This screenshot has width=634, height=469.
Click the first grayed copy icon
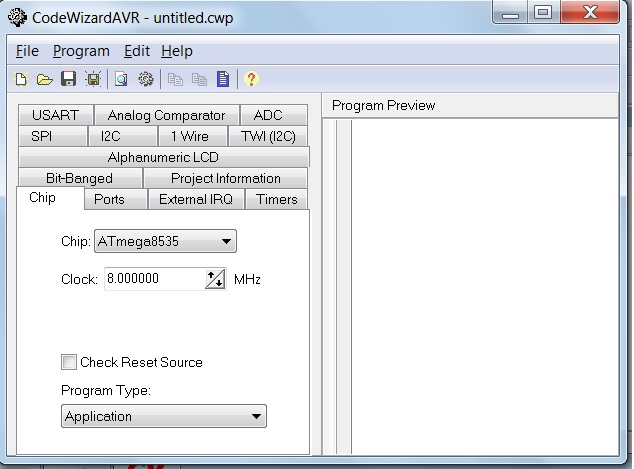coord(175,79)
